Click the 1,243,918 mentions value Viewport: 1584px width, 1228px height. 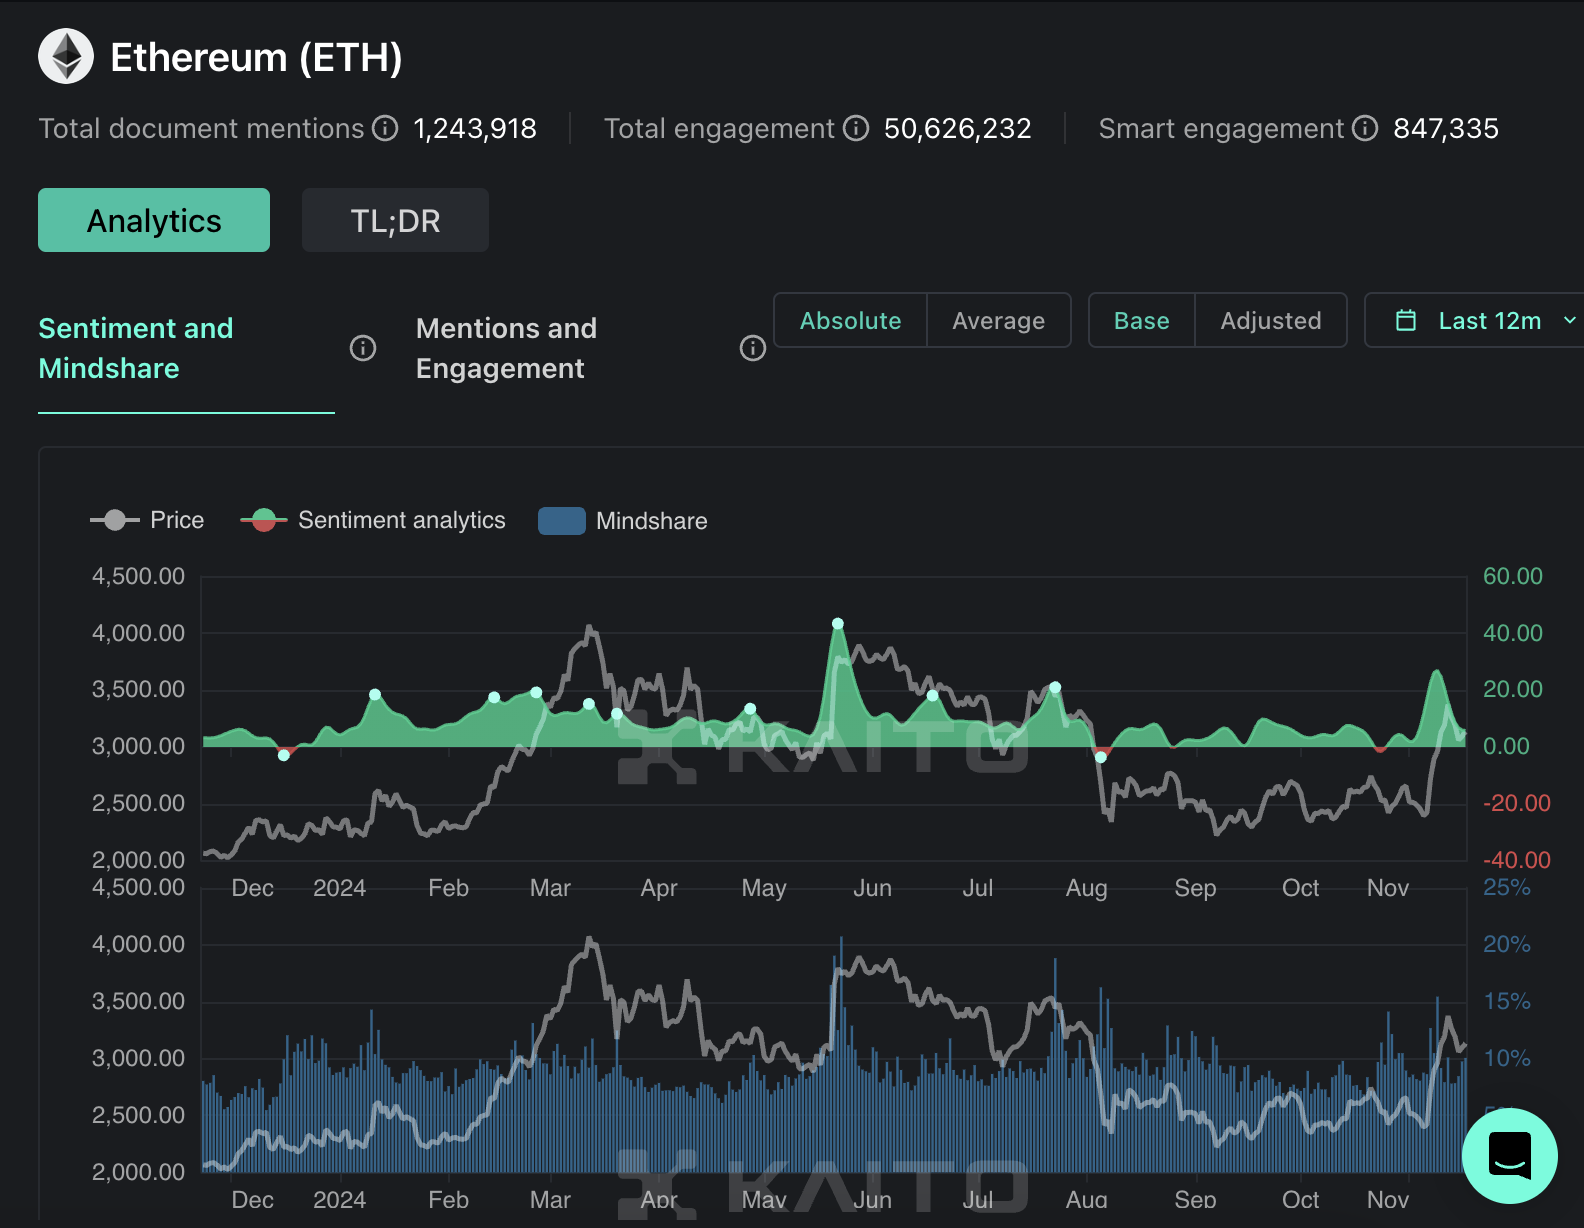pos(475,128)
